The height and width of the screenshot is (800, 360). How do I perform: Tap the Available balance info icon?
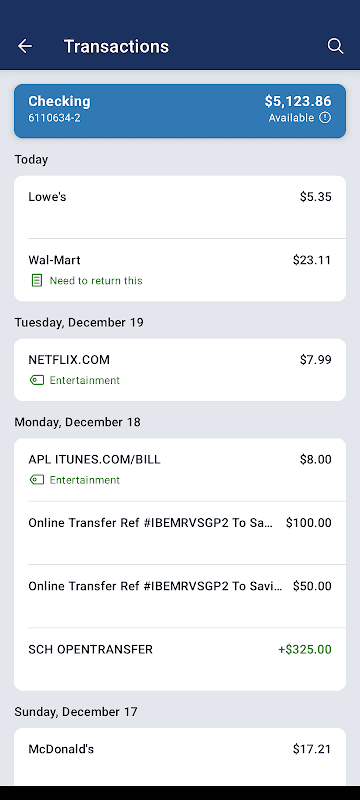pyautogui.click(x=325, y=118)
